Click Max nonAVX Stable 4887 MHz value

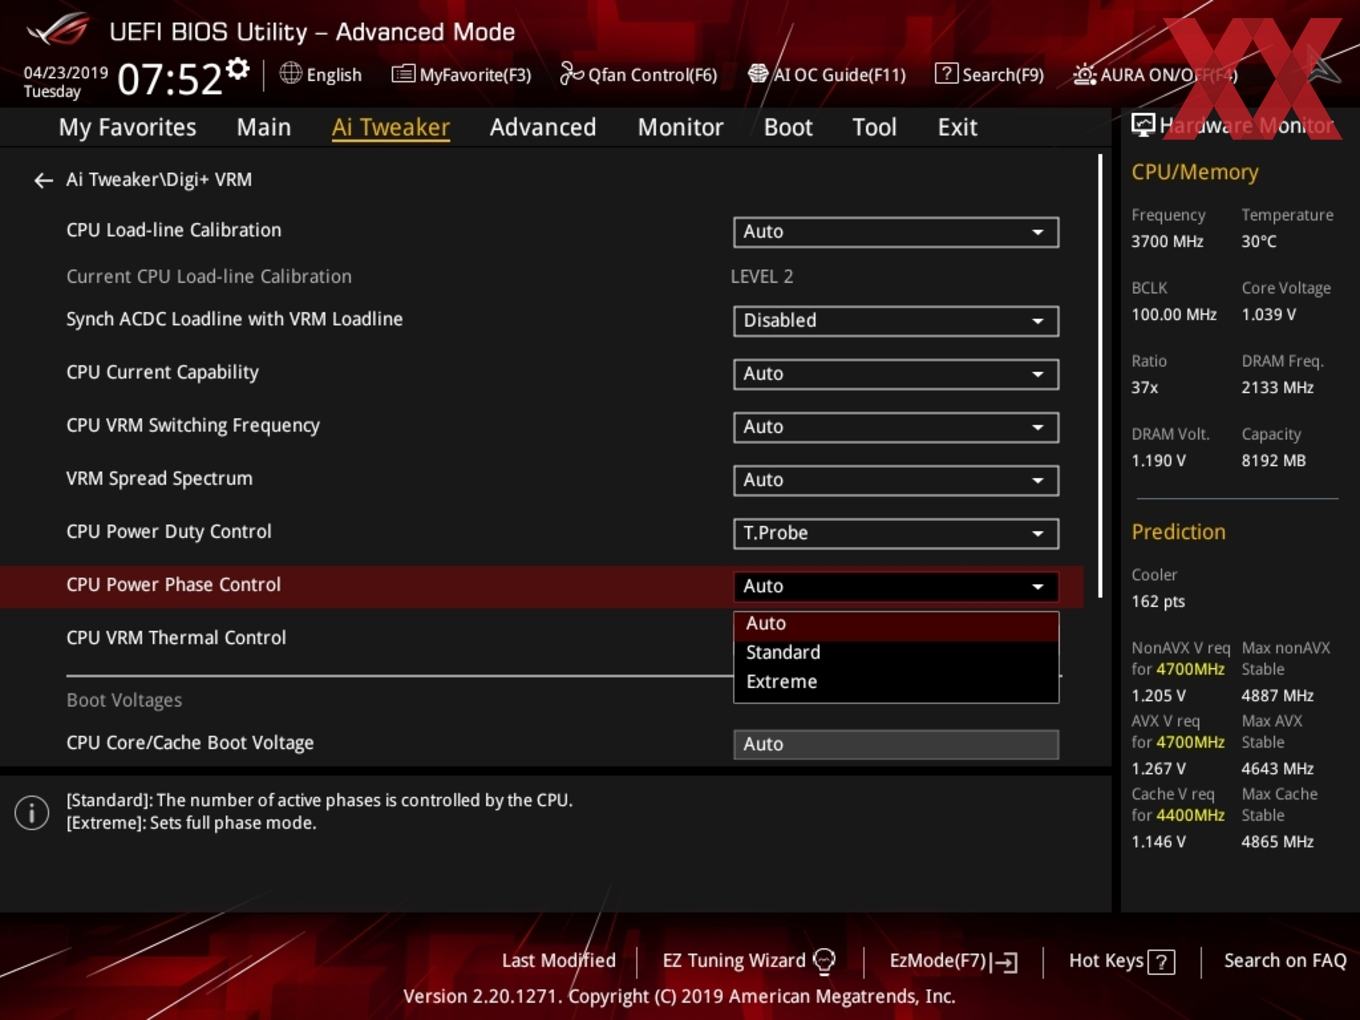coord(1277,695)
